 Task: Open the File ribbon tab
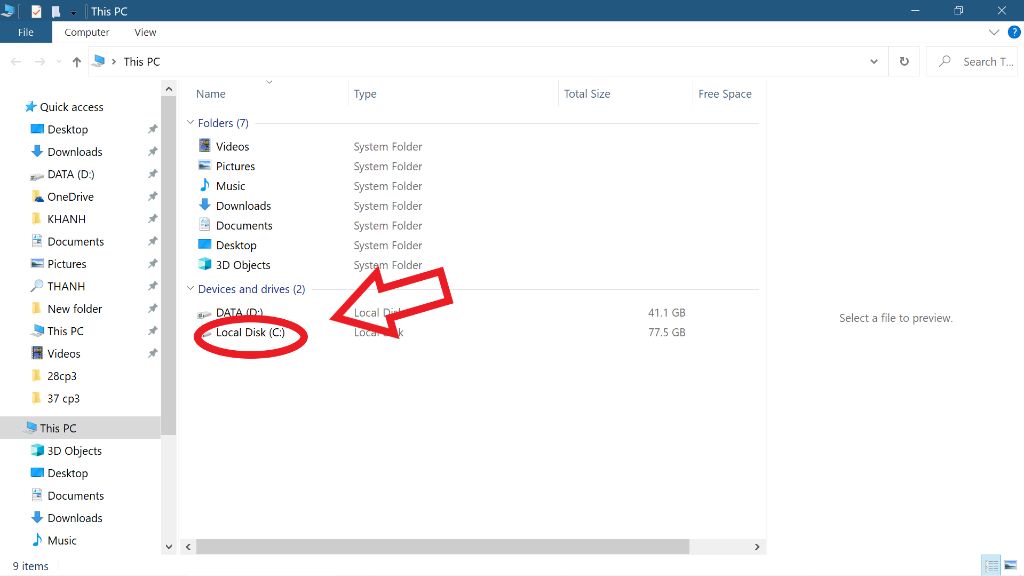(25, 32)
